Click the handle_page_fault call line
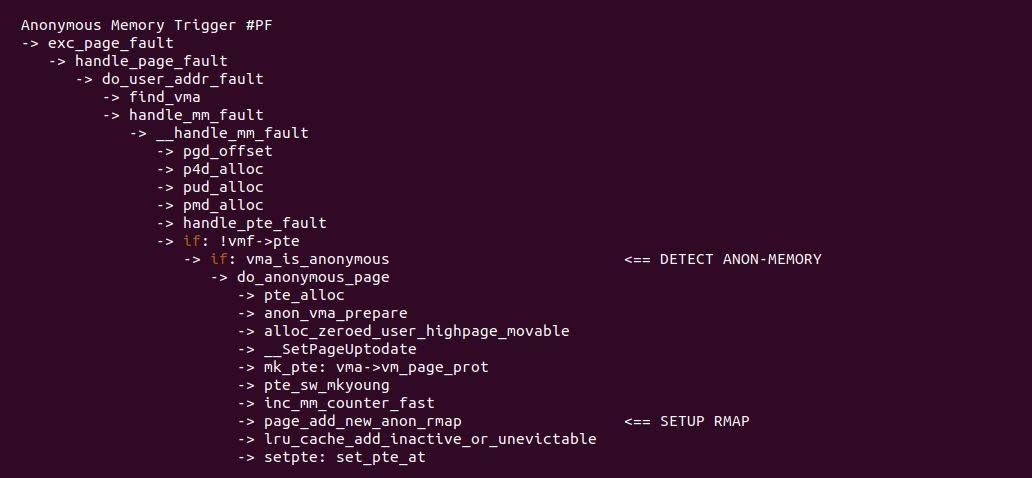This screenshot has height=478, width=1032. click(x=151, y=61)
